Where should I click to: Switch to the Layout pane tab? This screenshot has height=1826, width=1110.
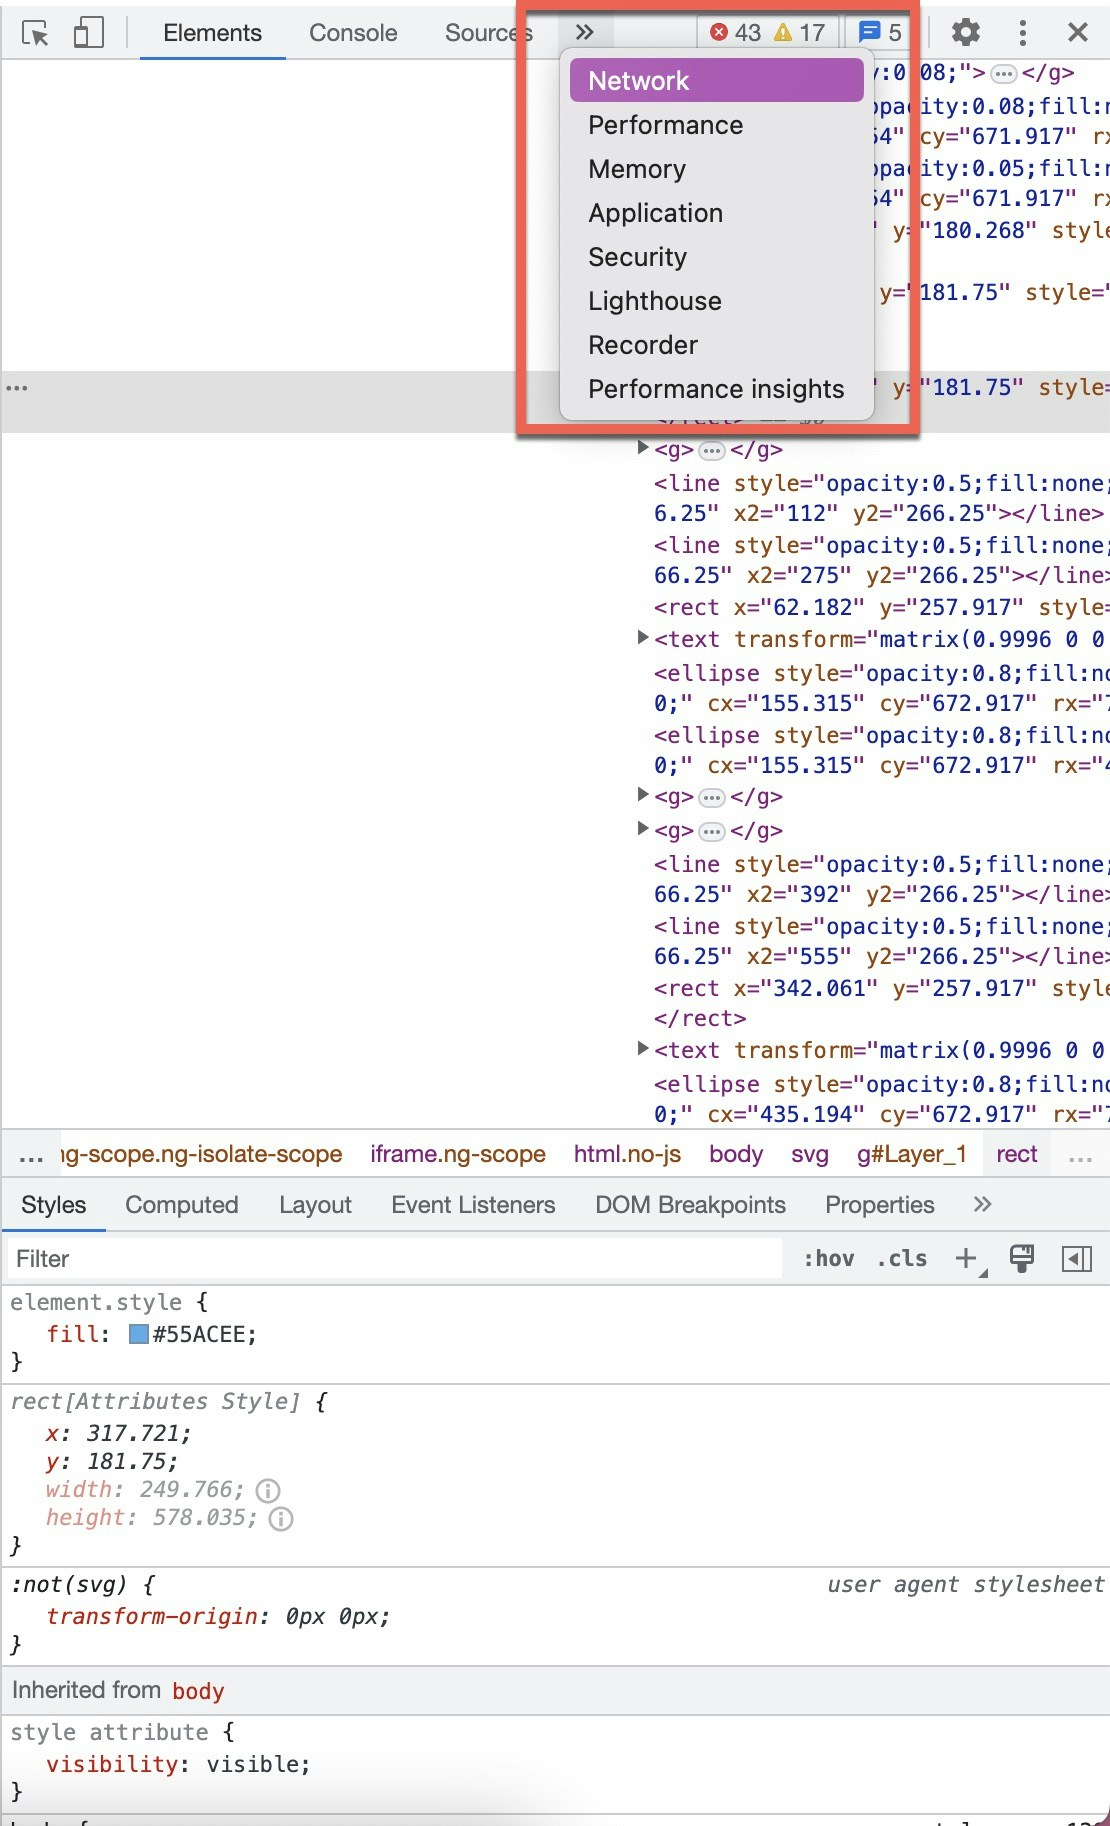click(x=315, y=1205)
